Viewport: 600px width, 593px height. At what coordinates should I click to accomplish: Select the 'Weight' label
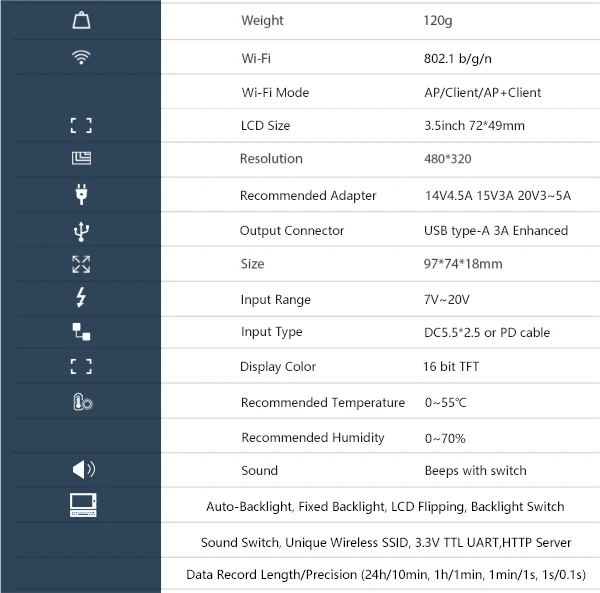262,20
